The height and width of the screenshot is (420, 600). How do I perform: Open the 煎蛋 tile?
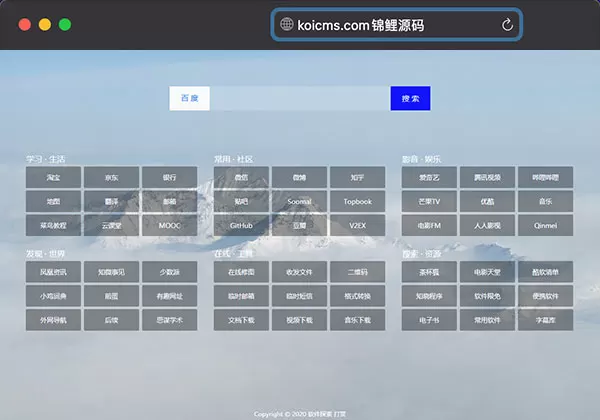pyautogui.click(x=112, y=296)
